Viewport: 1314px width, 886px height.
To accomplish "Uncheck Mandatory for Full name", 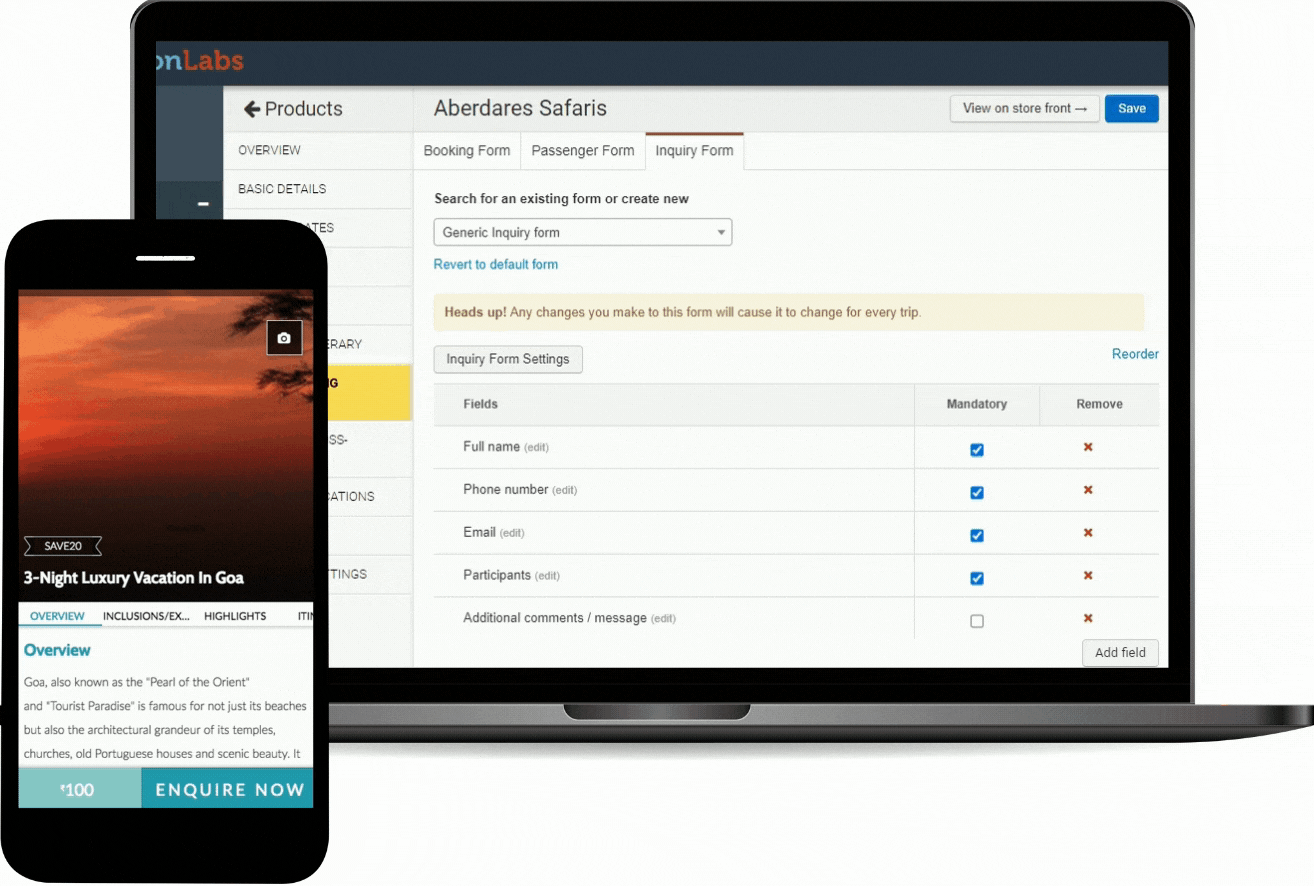I will (x=977, y=450).
